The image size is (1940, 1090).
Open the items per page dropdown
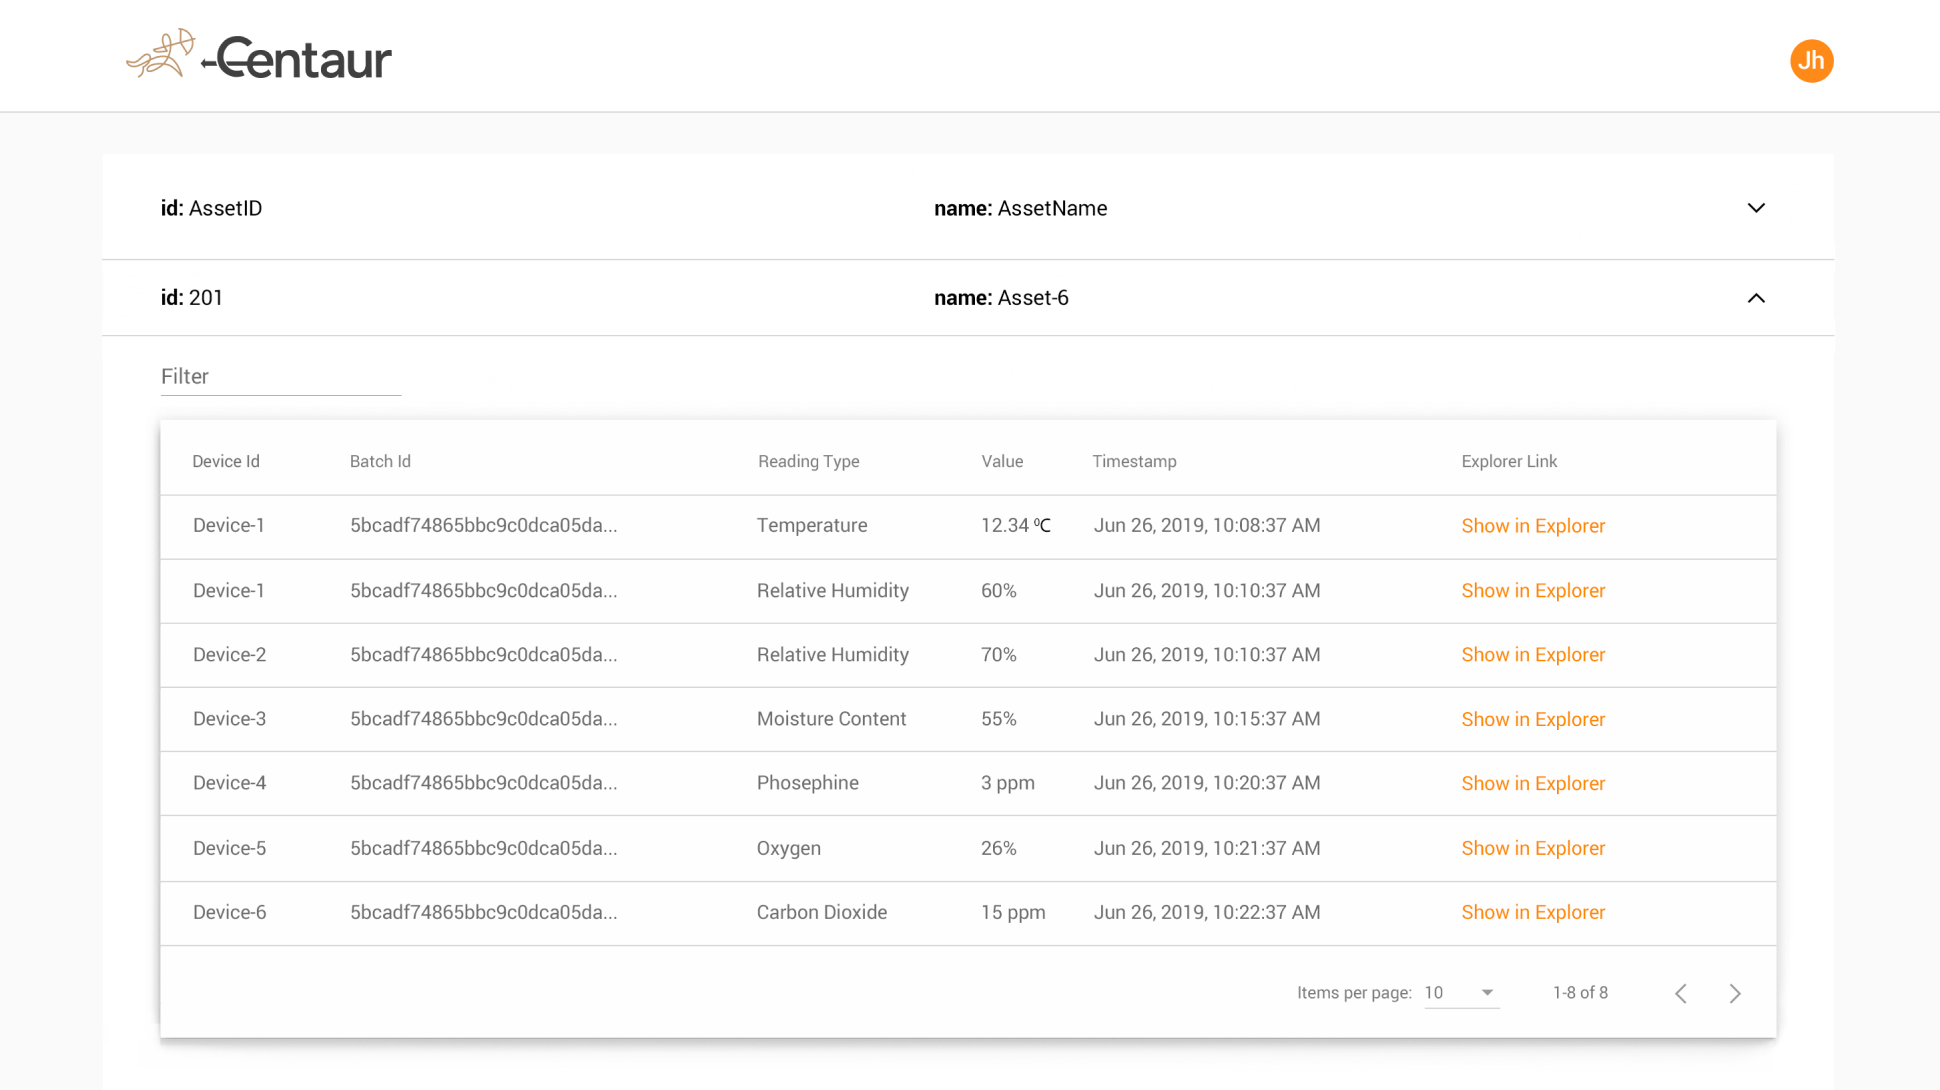point(1461,993)
